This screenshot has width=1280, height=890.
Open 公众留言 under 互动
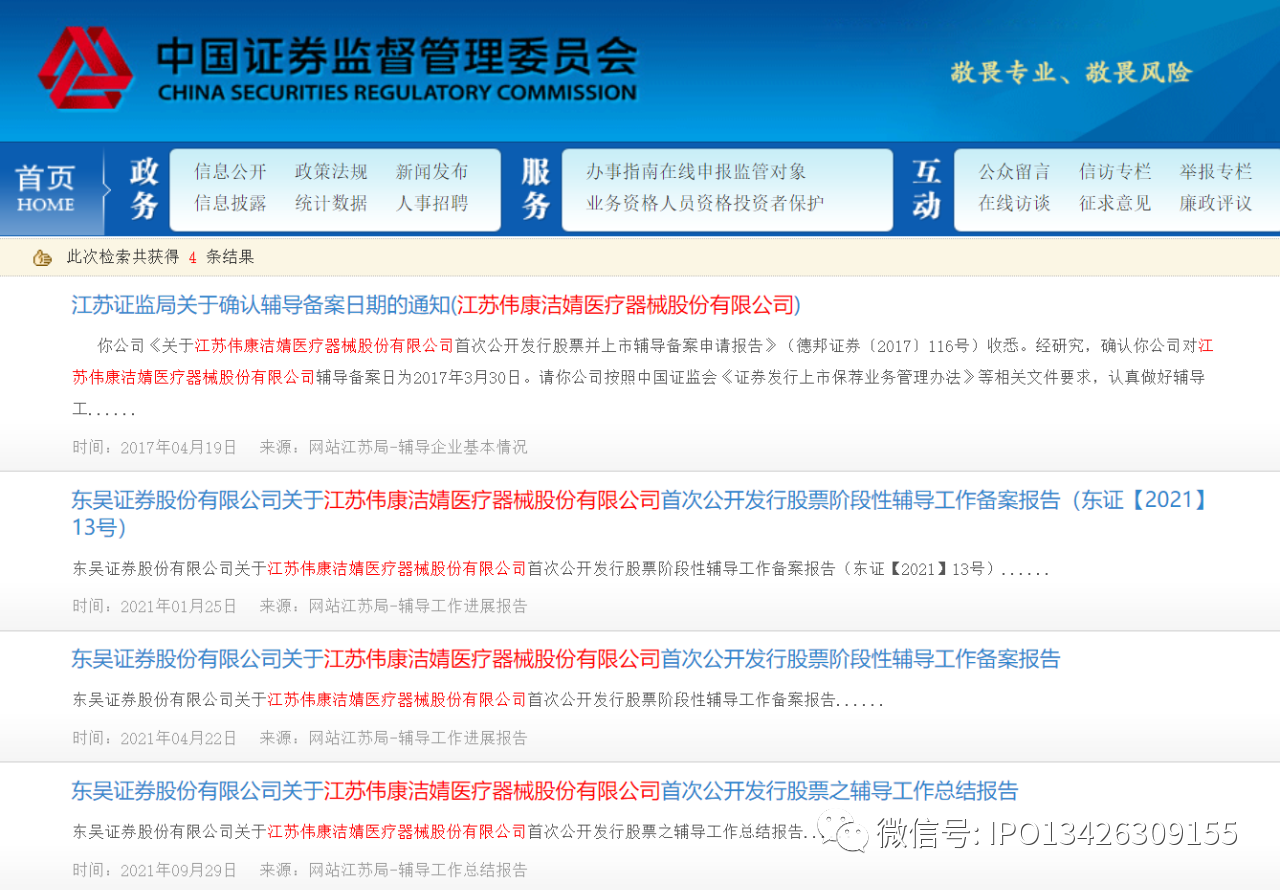coord(1014,172)
